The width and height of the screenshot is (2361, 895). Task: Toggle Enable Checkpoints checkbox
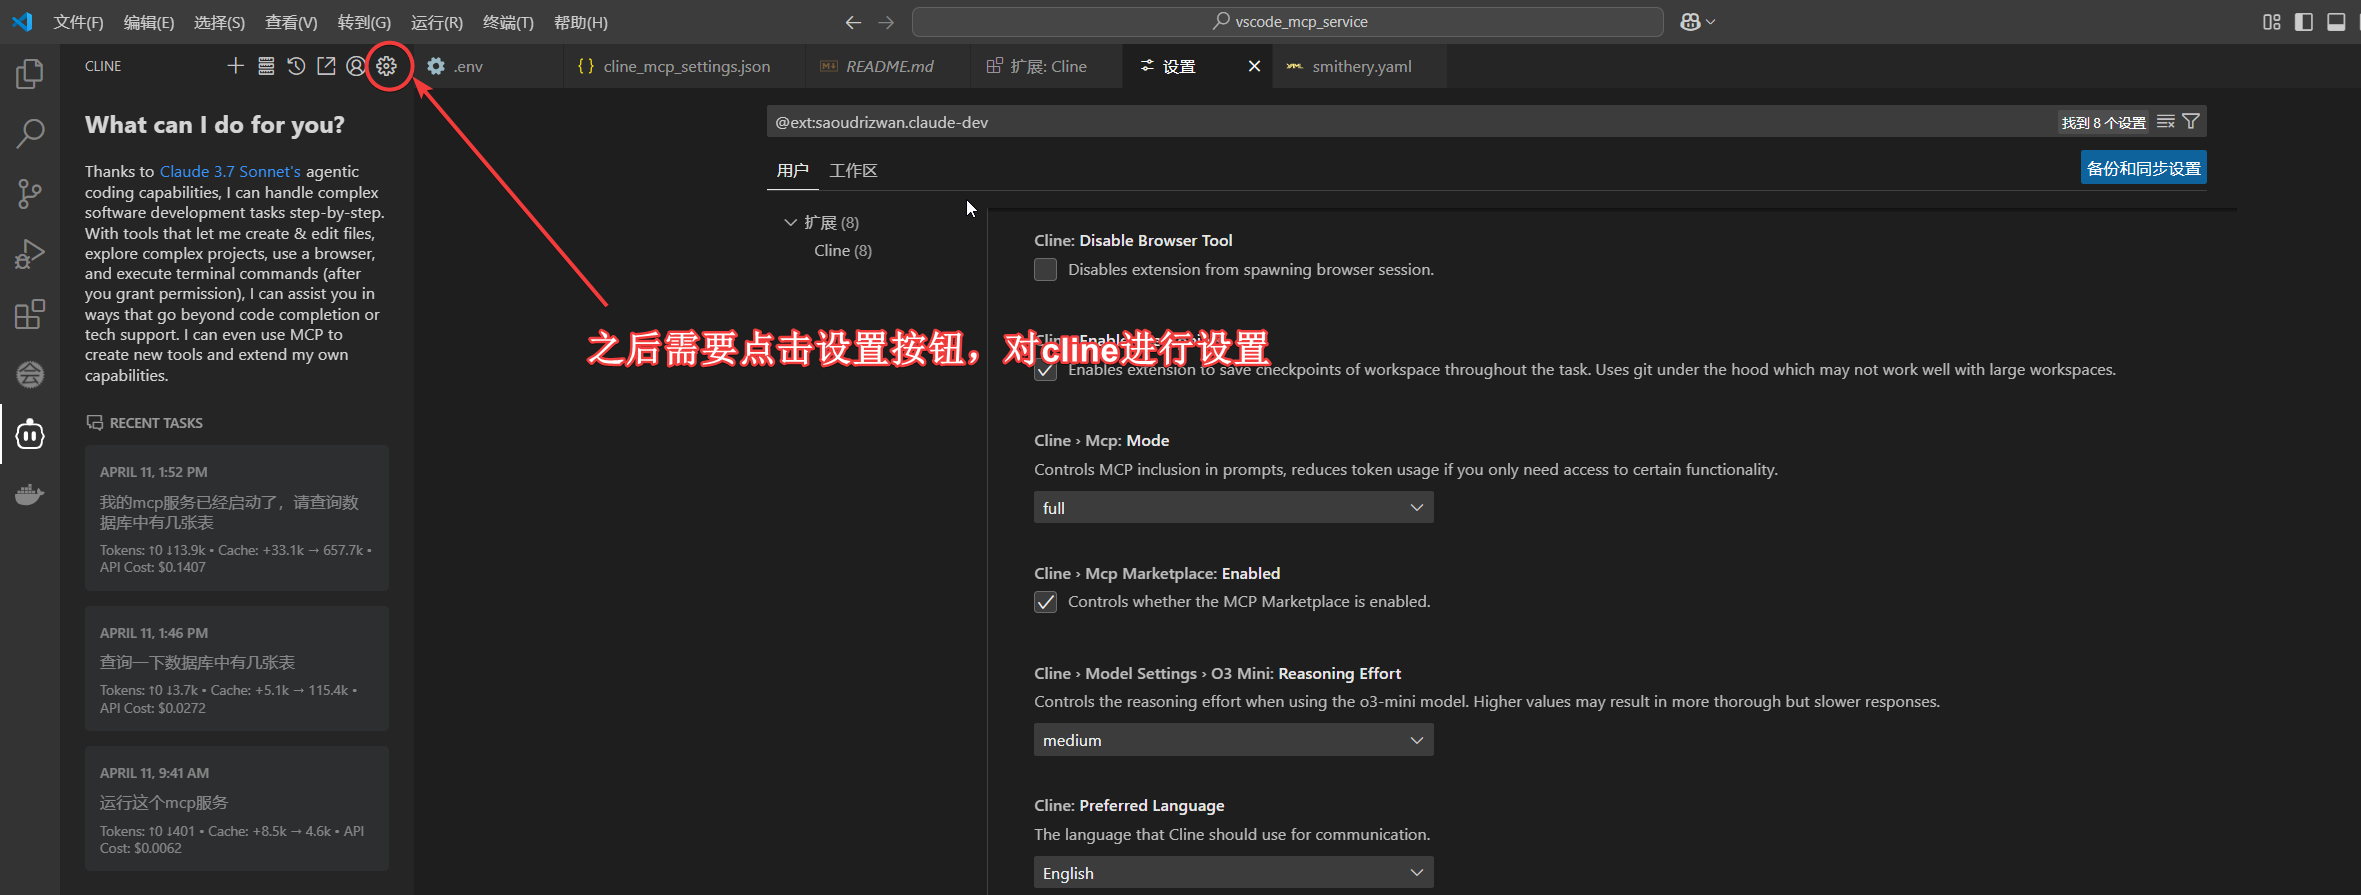tap(1045, 370)
